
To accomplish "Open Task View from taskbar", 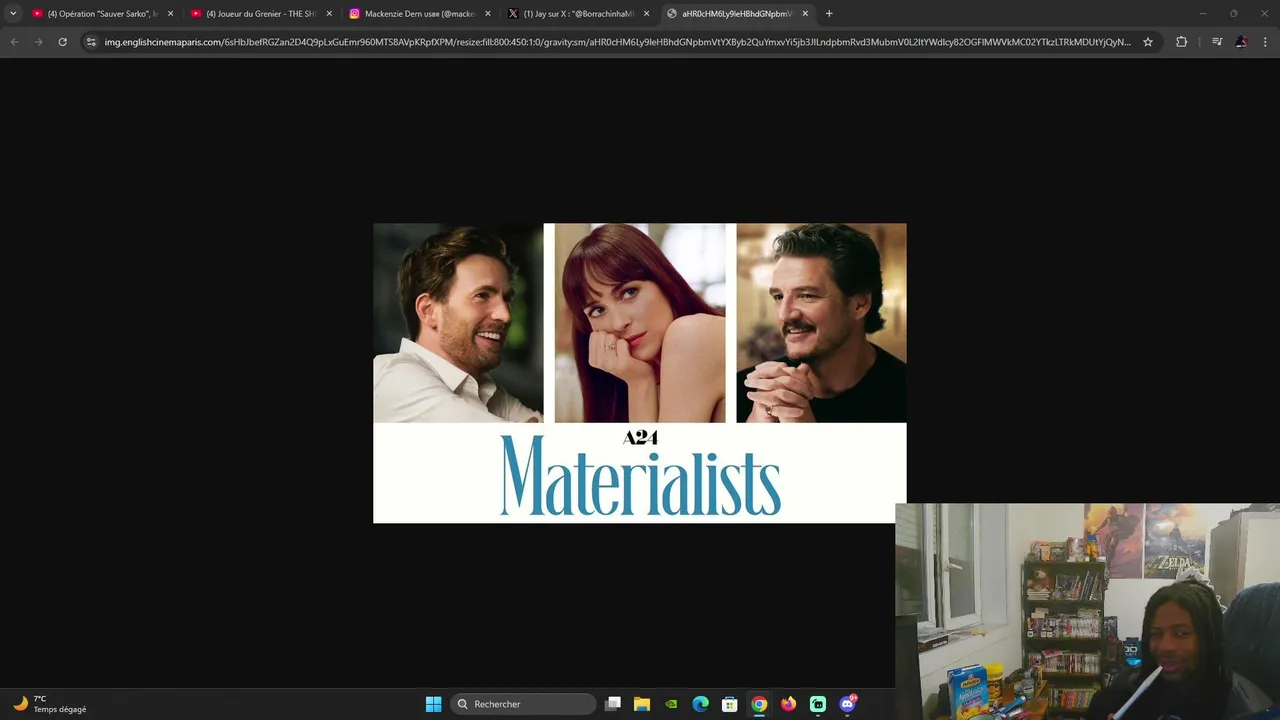I will click(x=613, y=704).
